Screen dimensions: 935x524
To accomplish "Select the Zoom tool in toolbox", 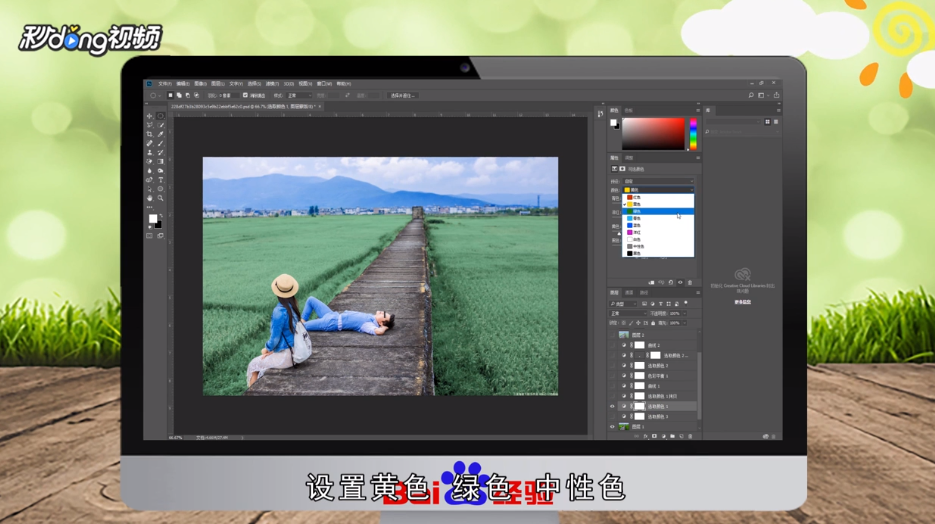I will (160, 198).
